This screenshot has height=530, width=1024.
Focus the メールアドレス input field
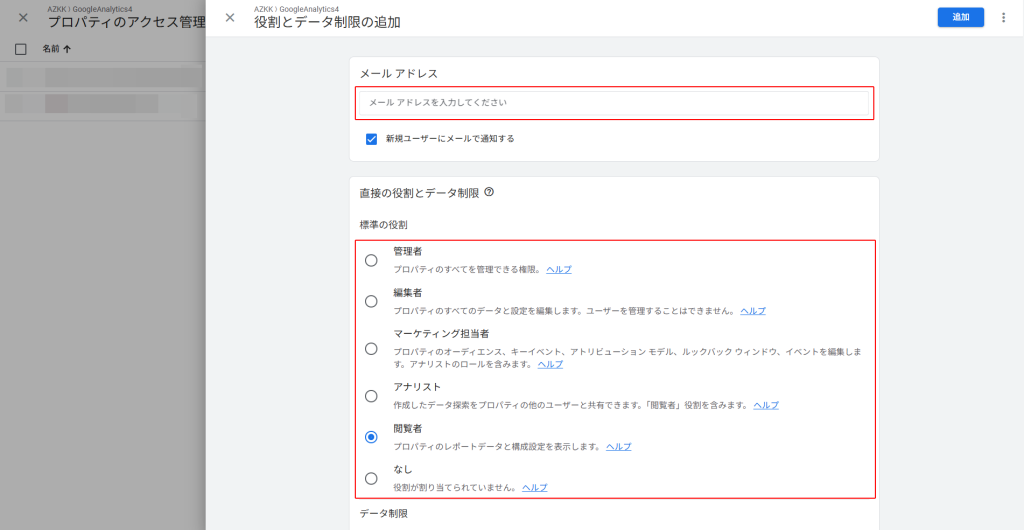point(614,103)
